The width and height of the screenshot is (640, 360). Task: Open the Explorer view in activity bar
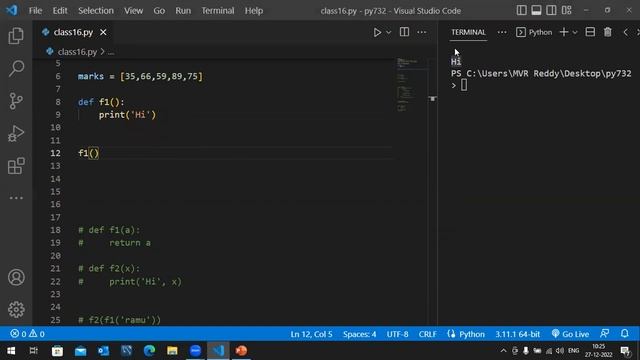(x=16, y=36)
